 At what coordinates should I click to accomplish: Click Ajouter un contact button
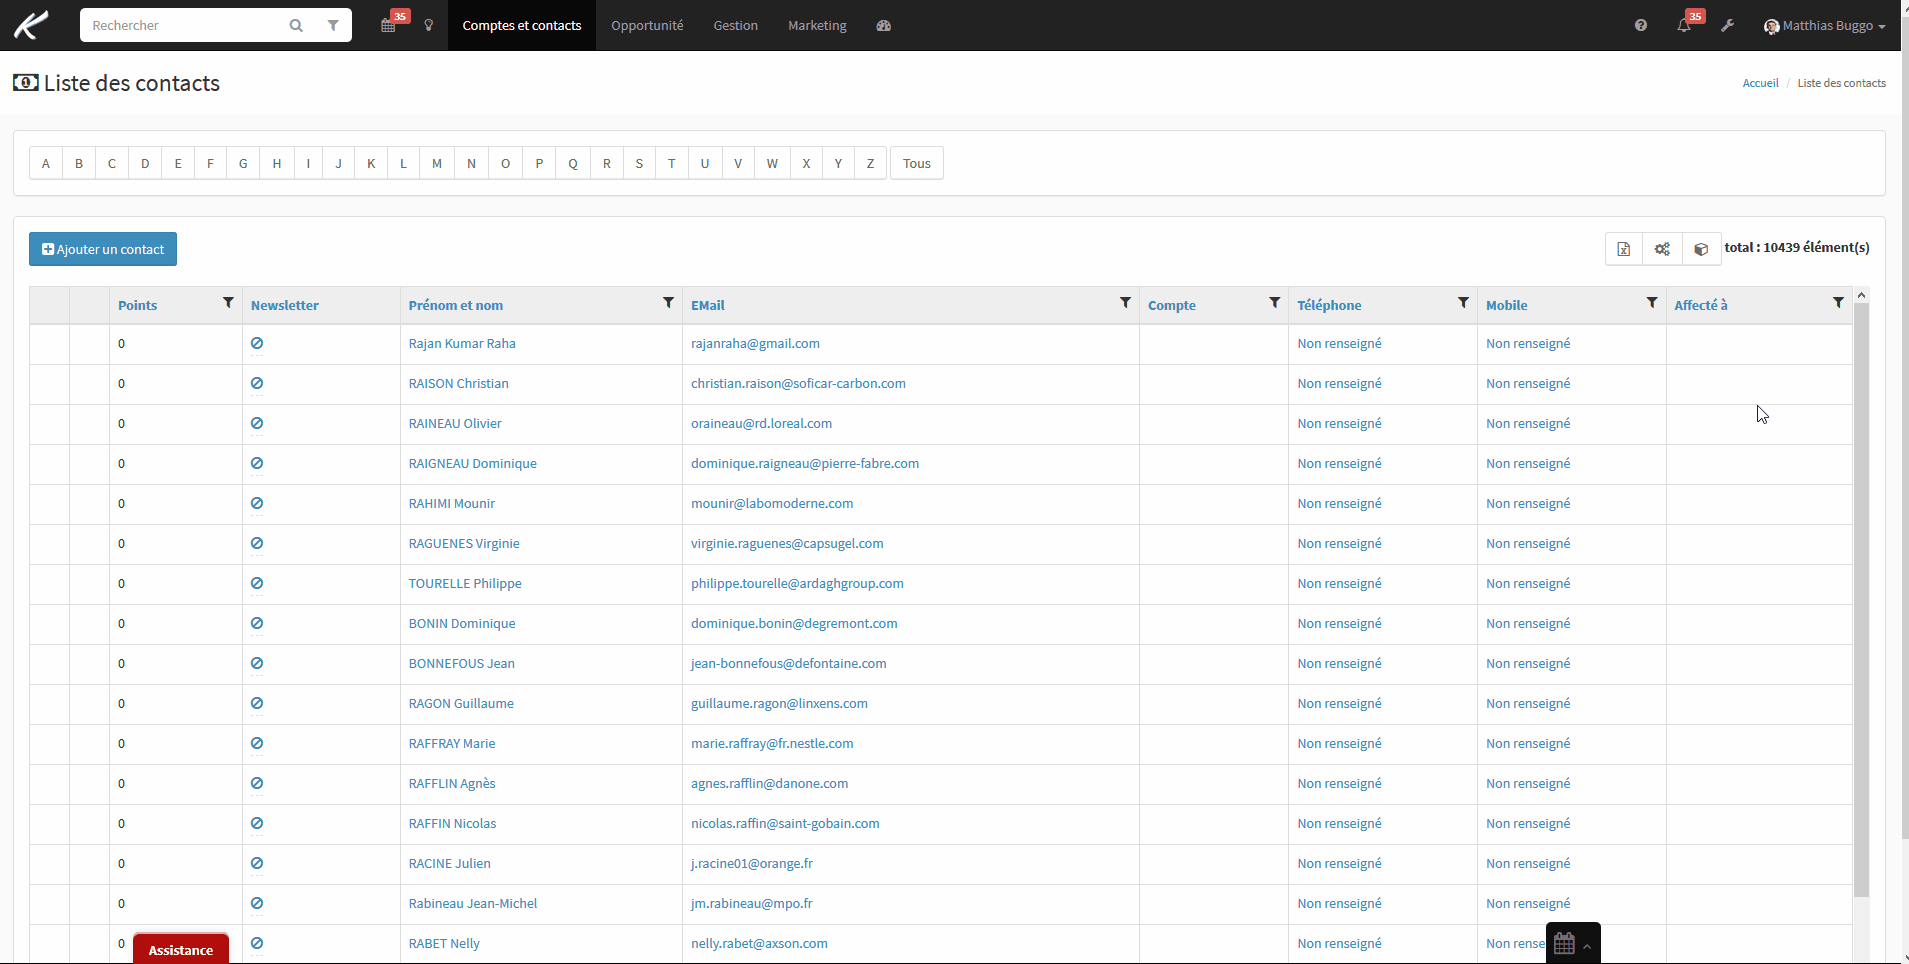103,249
